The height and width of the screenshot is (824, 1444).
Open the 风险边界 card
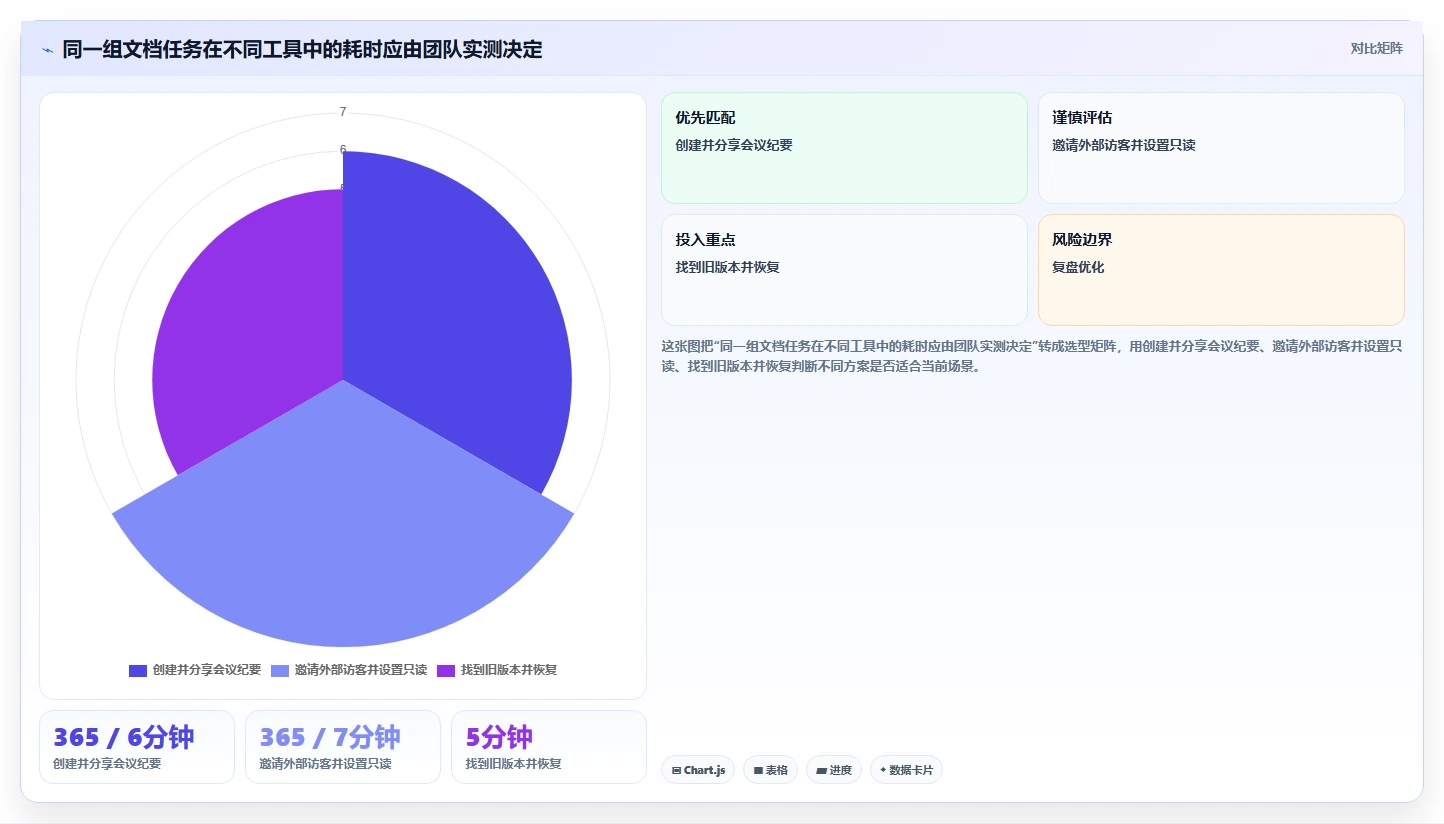click(x=1221, y=270)
